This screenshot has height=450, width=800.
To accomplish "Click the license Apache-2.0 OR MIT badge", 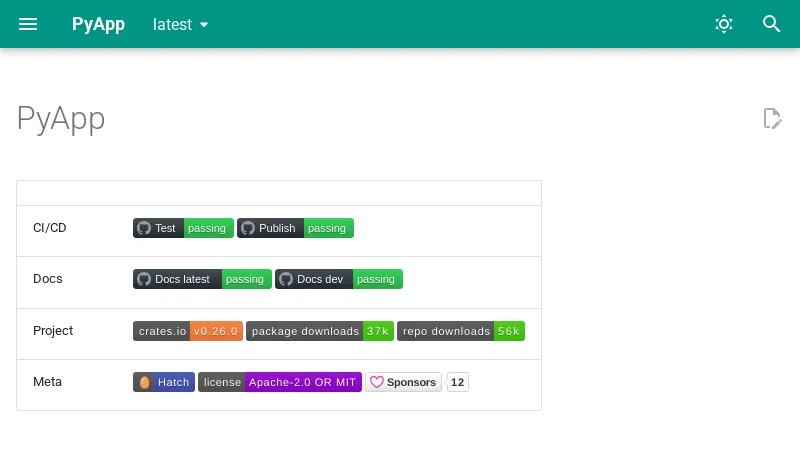I will [x=280, y=382].
